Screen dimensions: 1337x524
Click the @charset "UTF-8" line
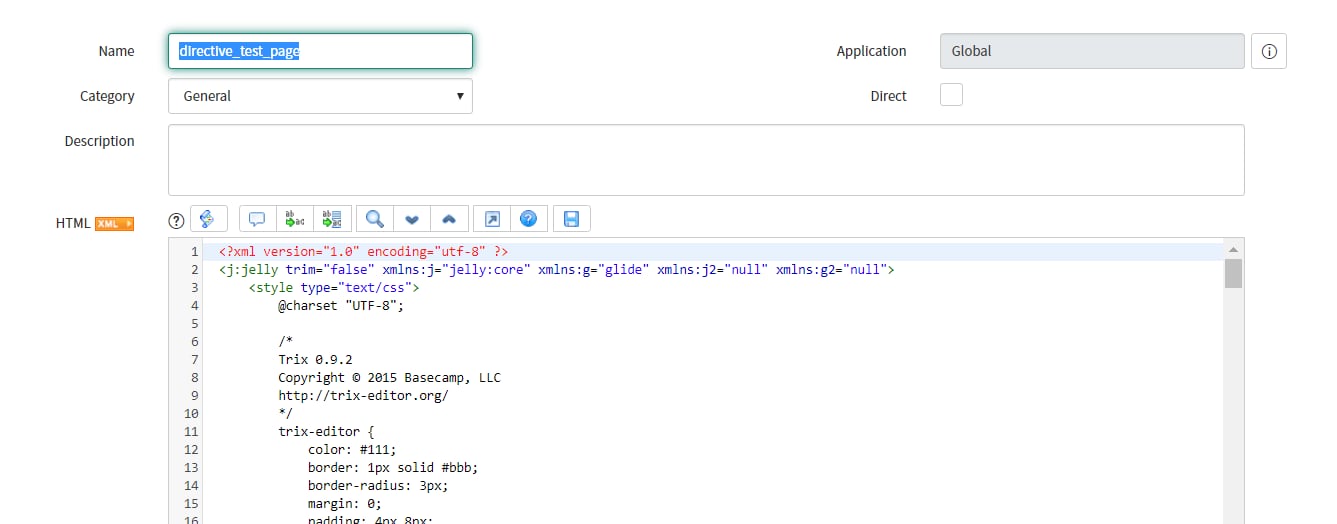point(341,305)
